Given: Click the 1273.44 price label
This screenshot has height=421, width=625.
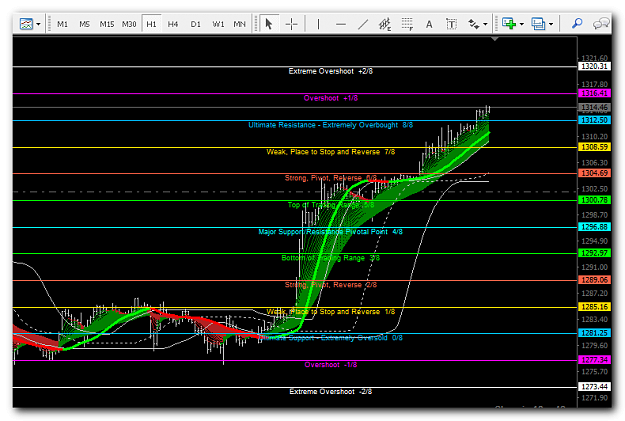Looking at the screenshot, I should (x=594, y=387).
